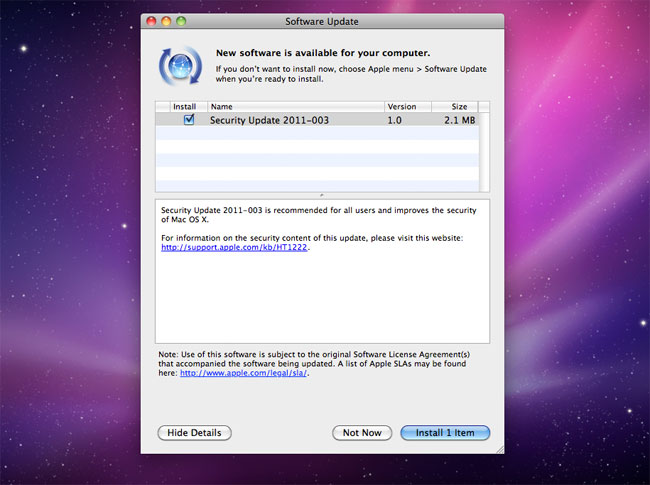Click the update list vertical scrollbar
The height and width of the screenshot is (485, 650).
(485, 150)
